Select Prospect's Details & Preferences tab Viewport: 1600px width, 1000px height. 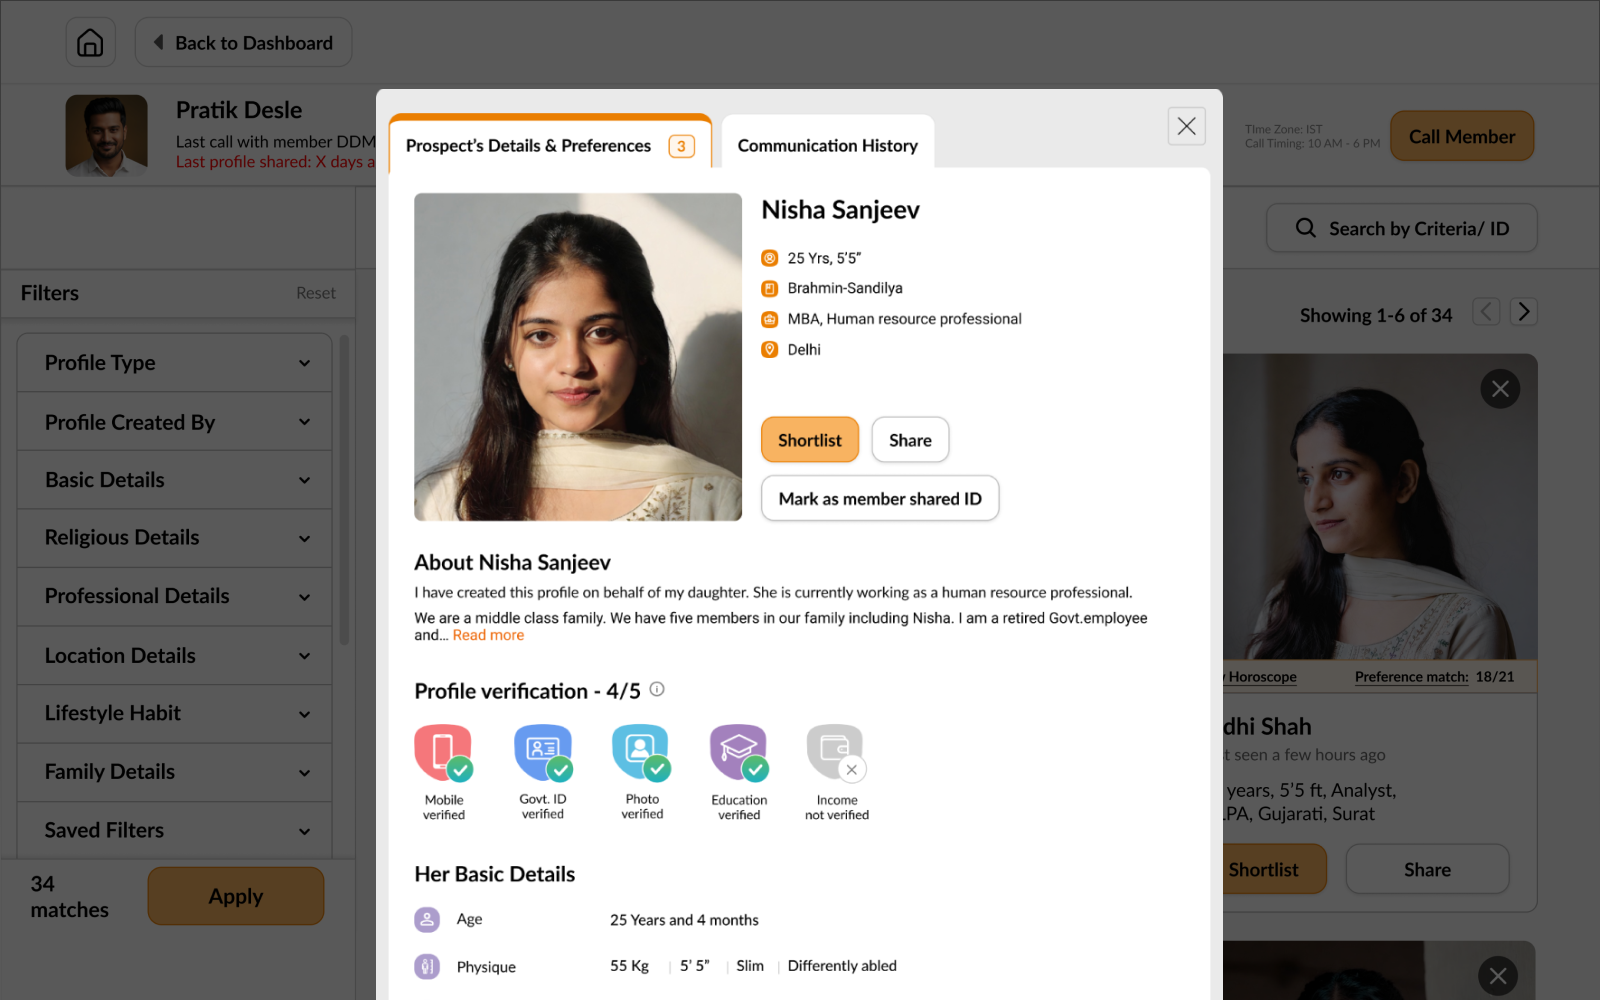[550, 145]
